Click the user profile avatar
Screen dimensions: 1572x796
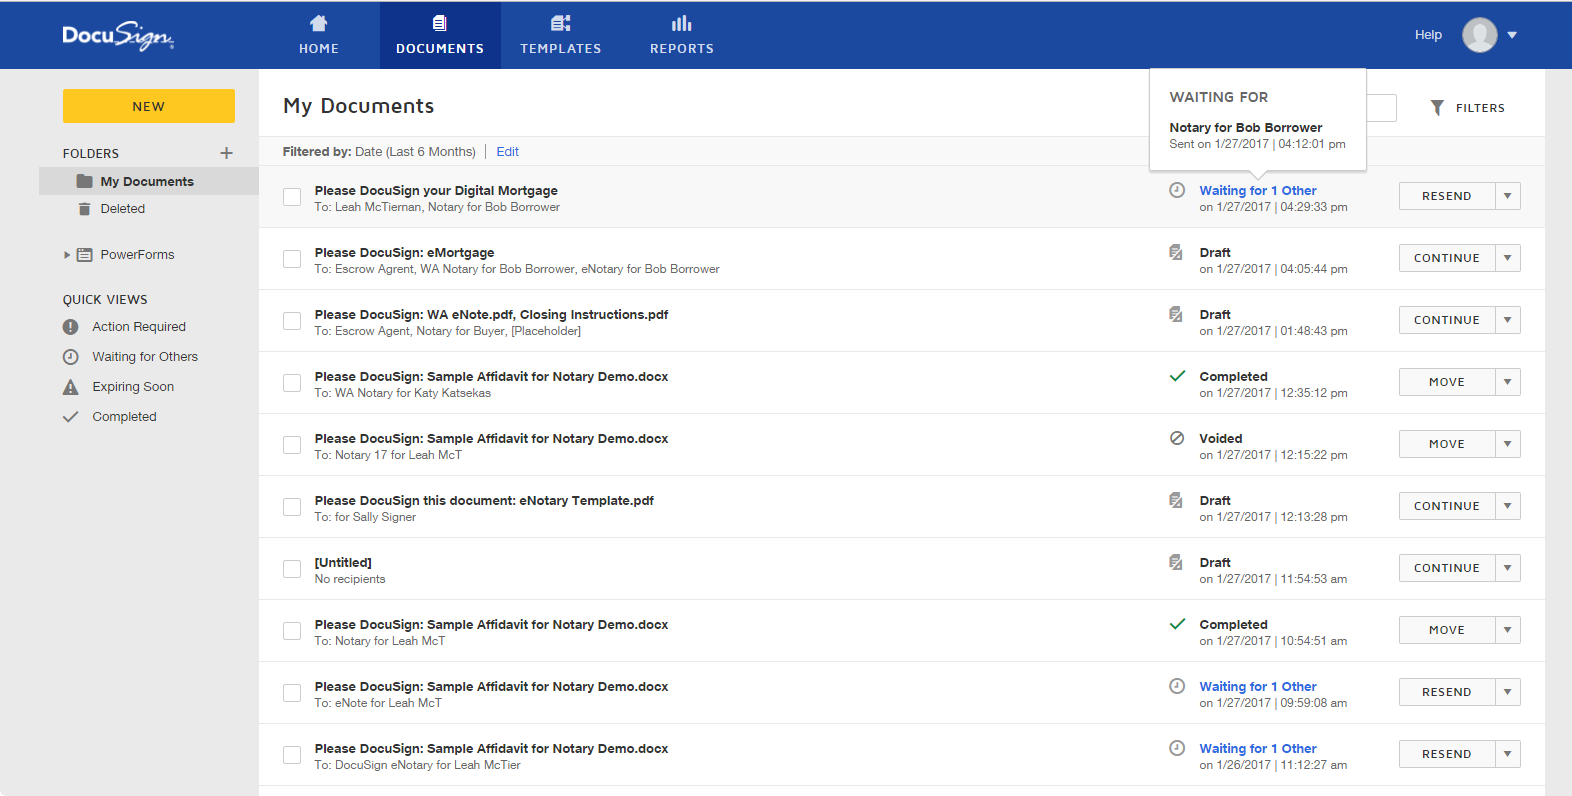point(1479,35)
